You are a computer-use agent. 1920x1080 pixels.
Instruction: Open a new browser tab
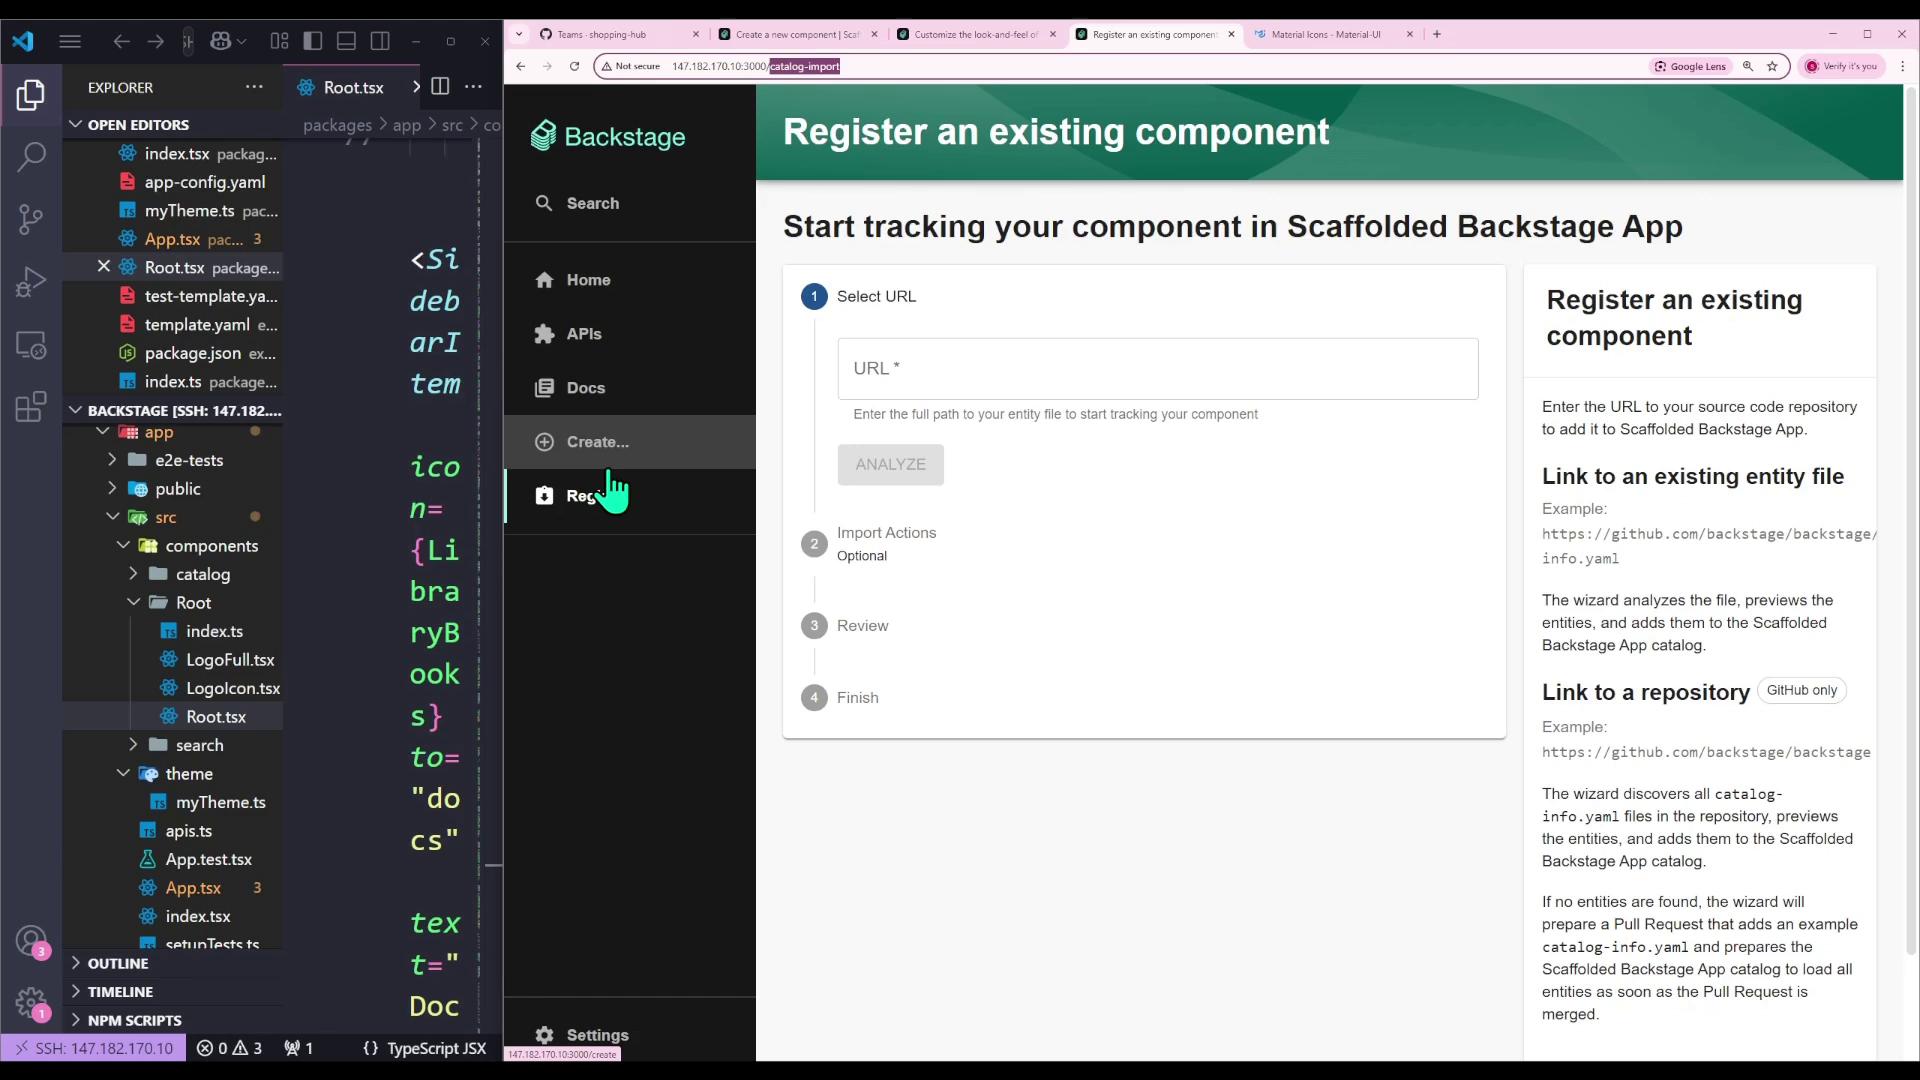[x=1437, y=34]
